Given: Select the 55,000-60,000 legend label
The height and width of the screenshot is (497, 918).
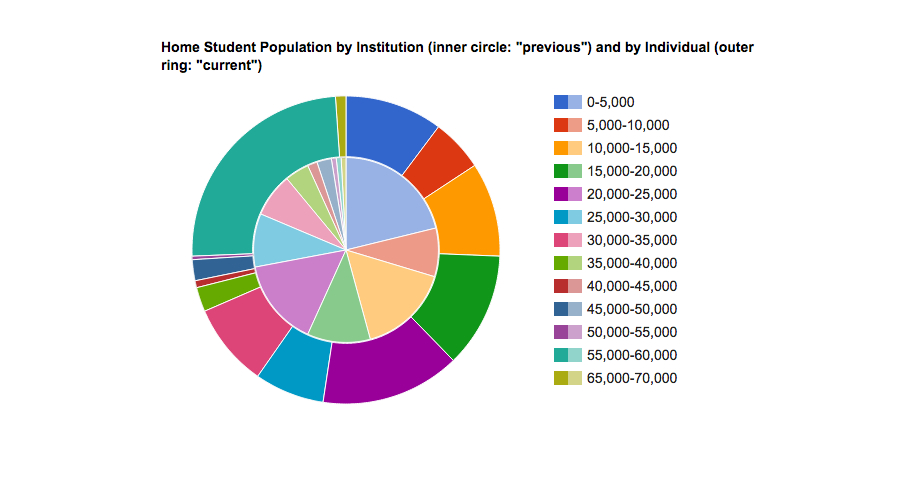Looking at the screenshot, I should tap(631, 355).
